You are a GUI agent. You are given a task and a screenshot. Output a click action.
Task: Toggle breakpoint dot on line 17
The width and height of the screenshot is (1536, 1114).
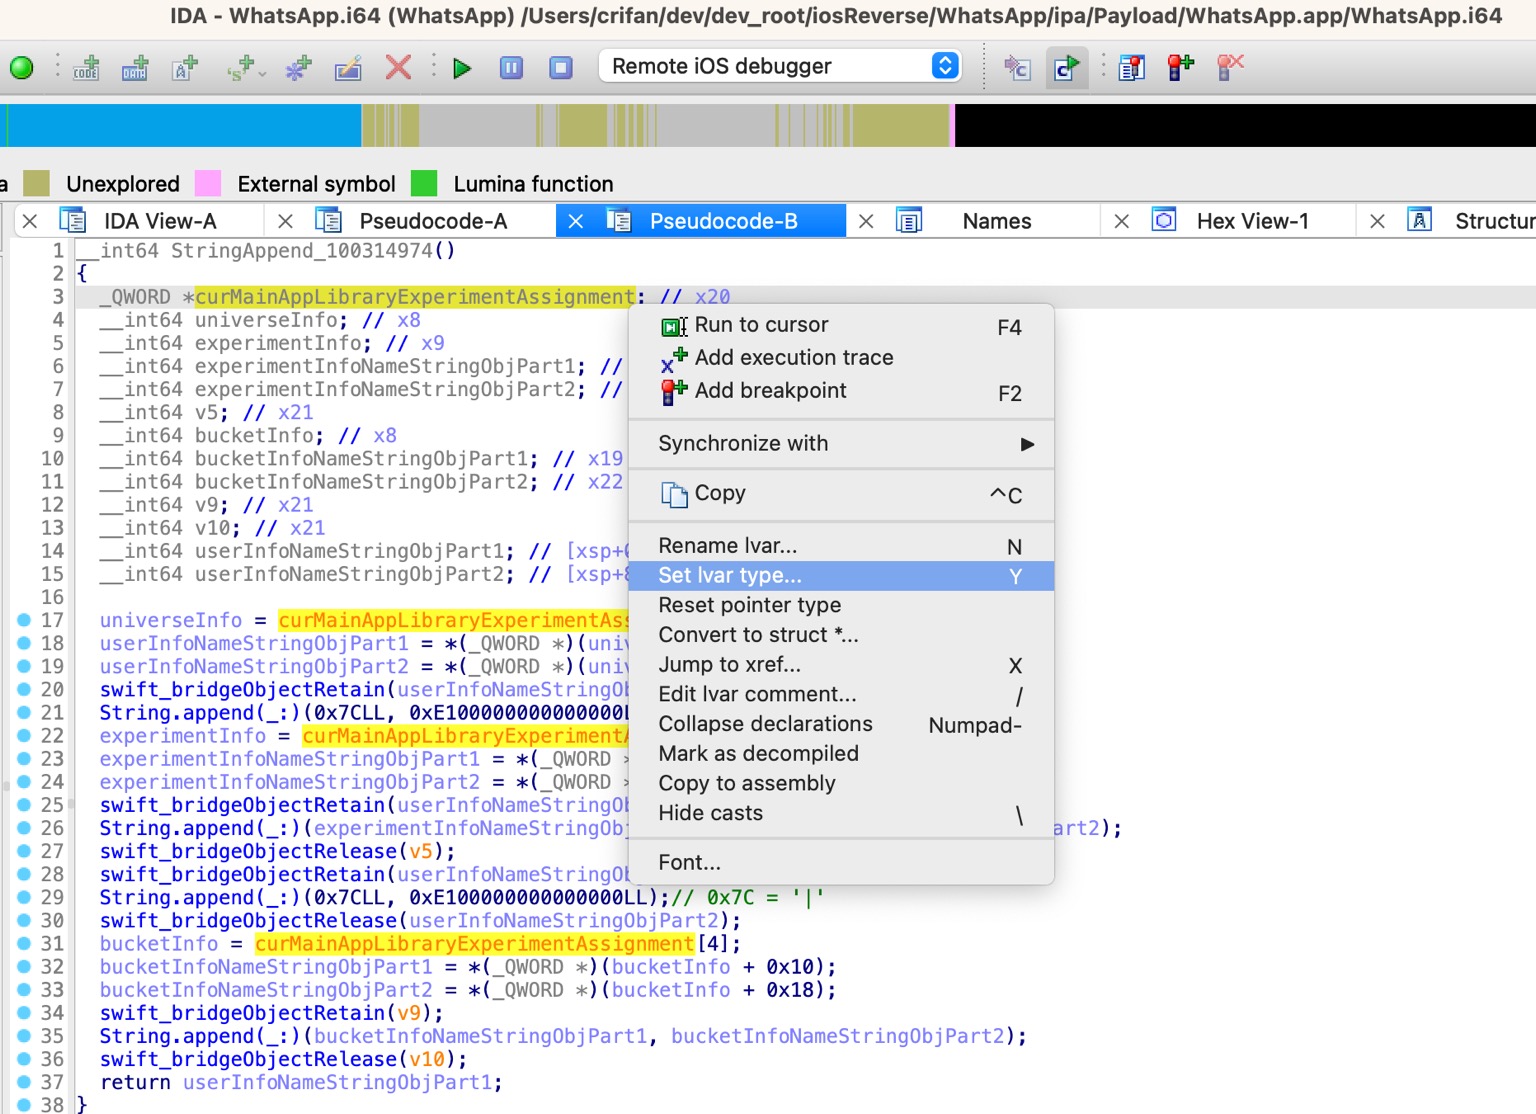(24, 620)
